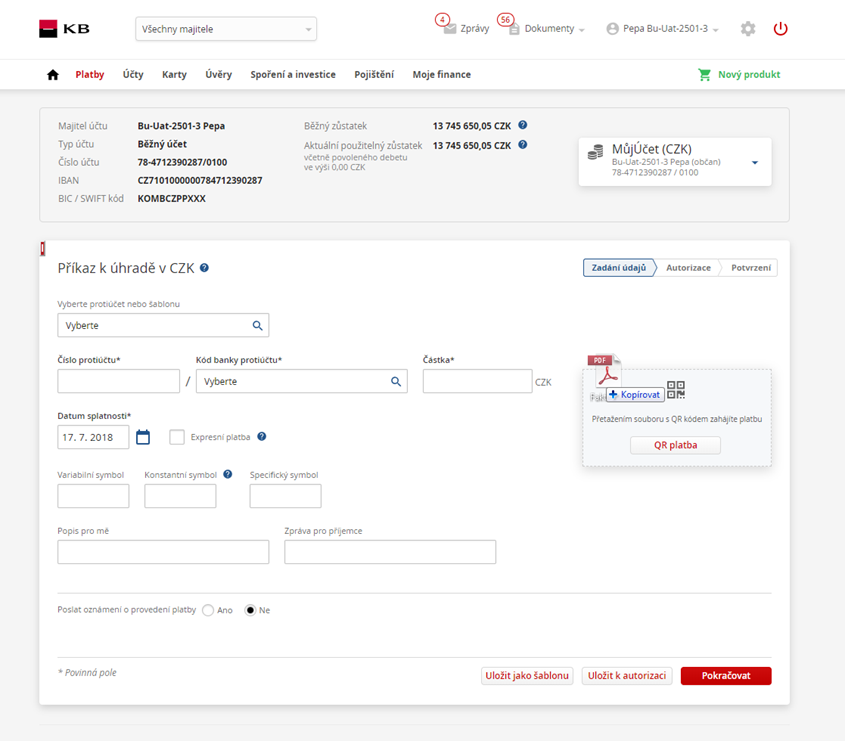Open the Dokumenty documents icon
Image resolution: width=845 pixels, height=741 pixels.
[514, 29]
